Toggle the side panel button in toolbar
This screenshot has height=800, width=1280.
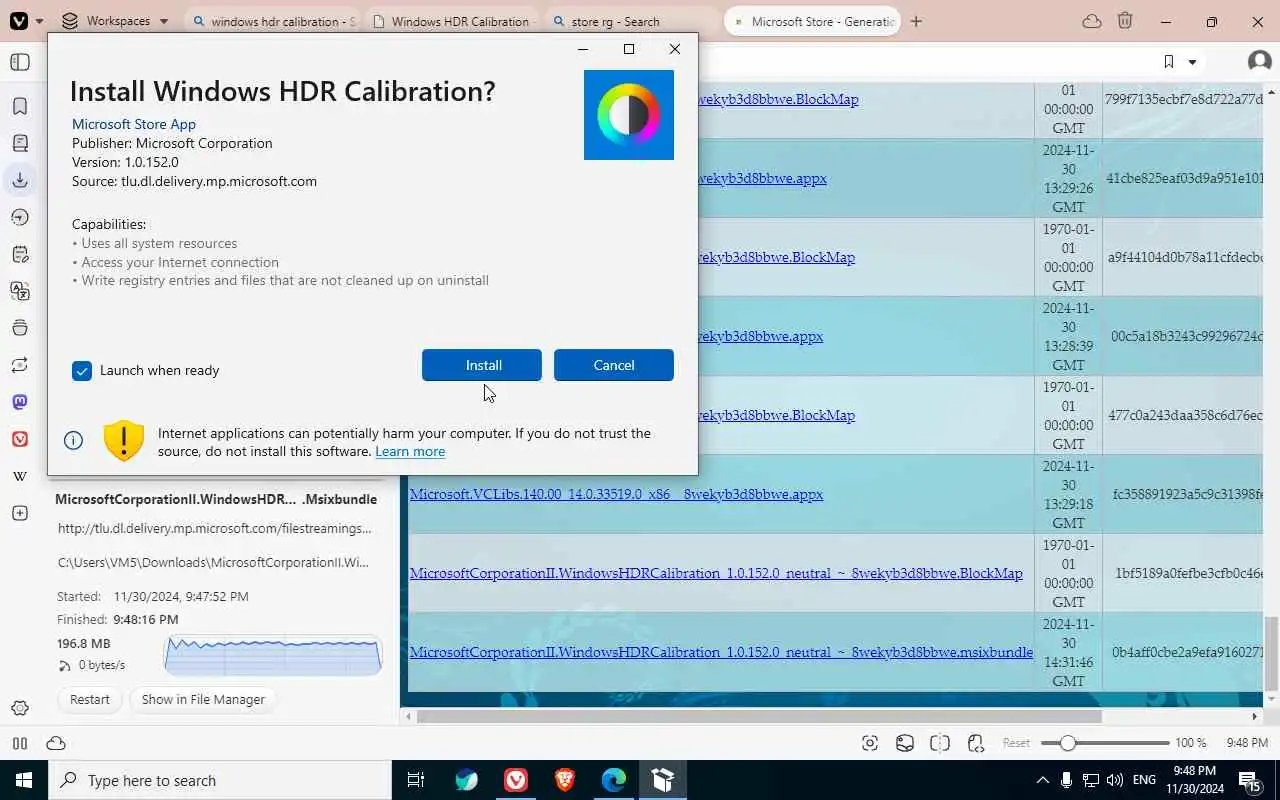pyautogui.click(x=20, y=62)
